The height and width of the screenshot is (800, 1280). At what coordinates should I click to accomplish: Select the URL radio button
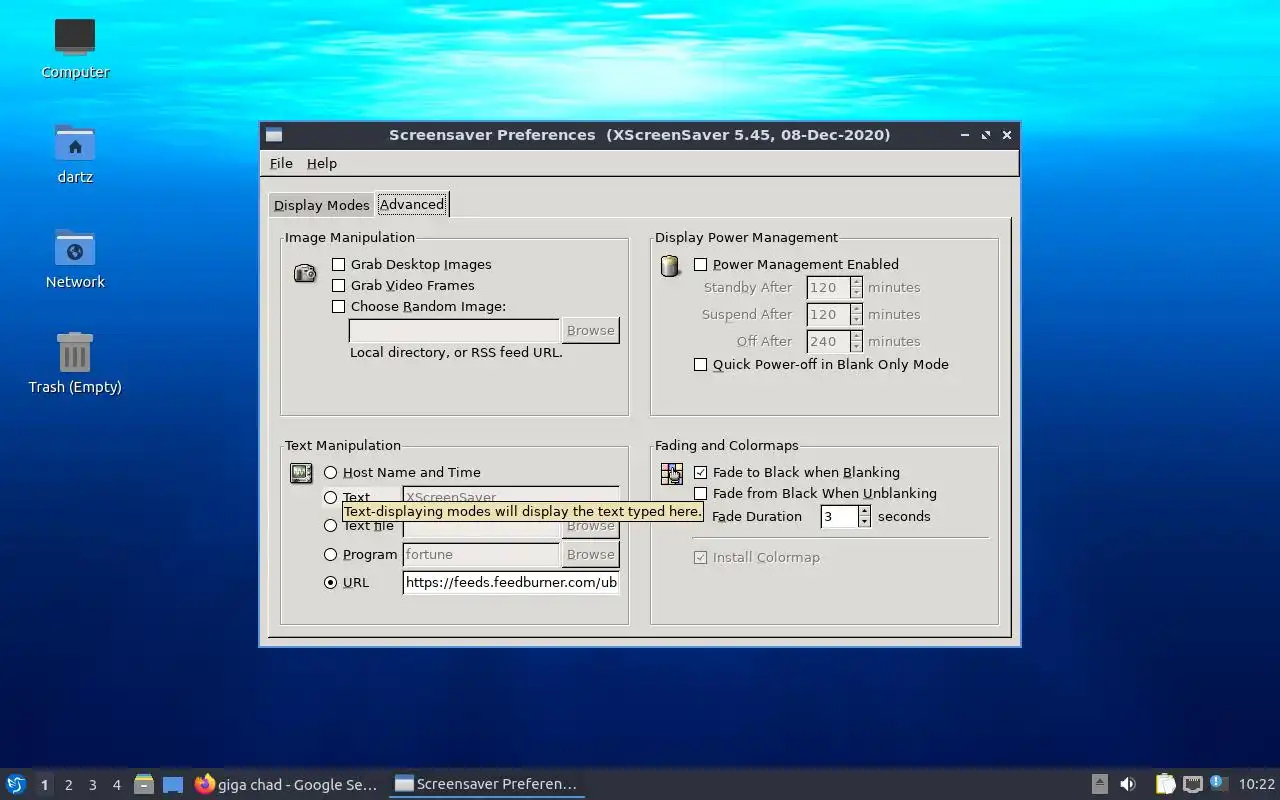tap(330, 583)
